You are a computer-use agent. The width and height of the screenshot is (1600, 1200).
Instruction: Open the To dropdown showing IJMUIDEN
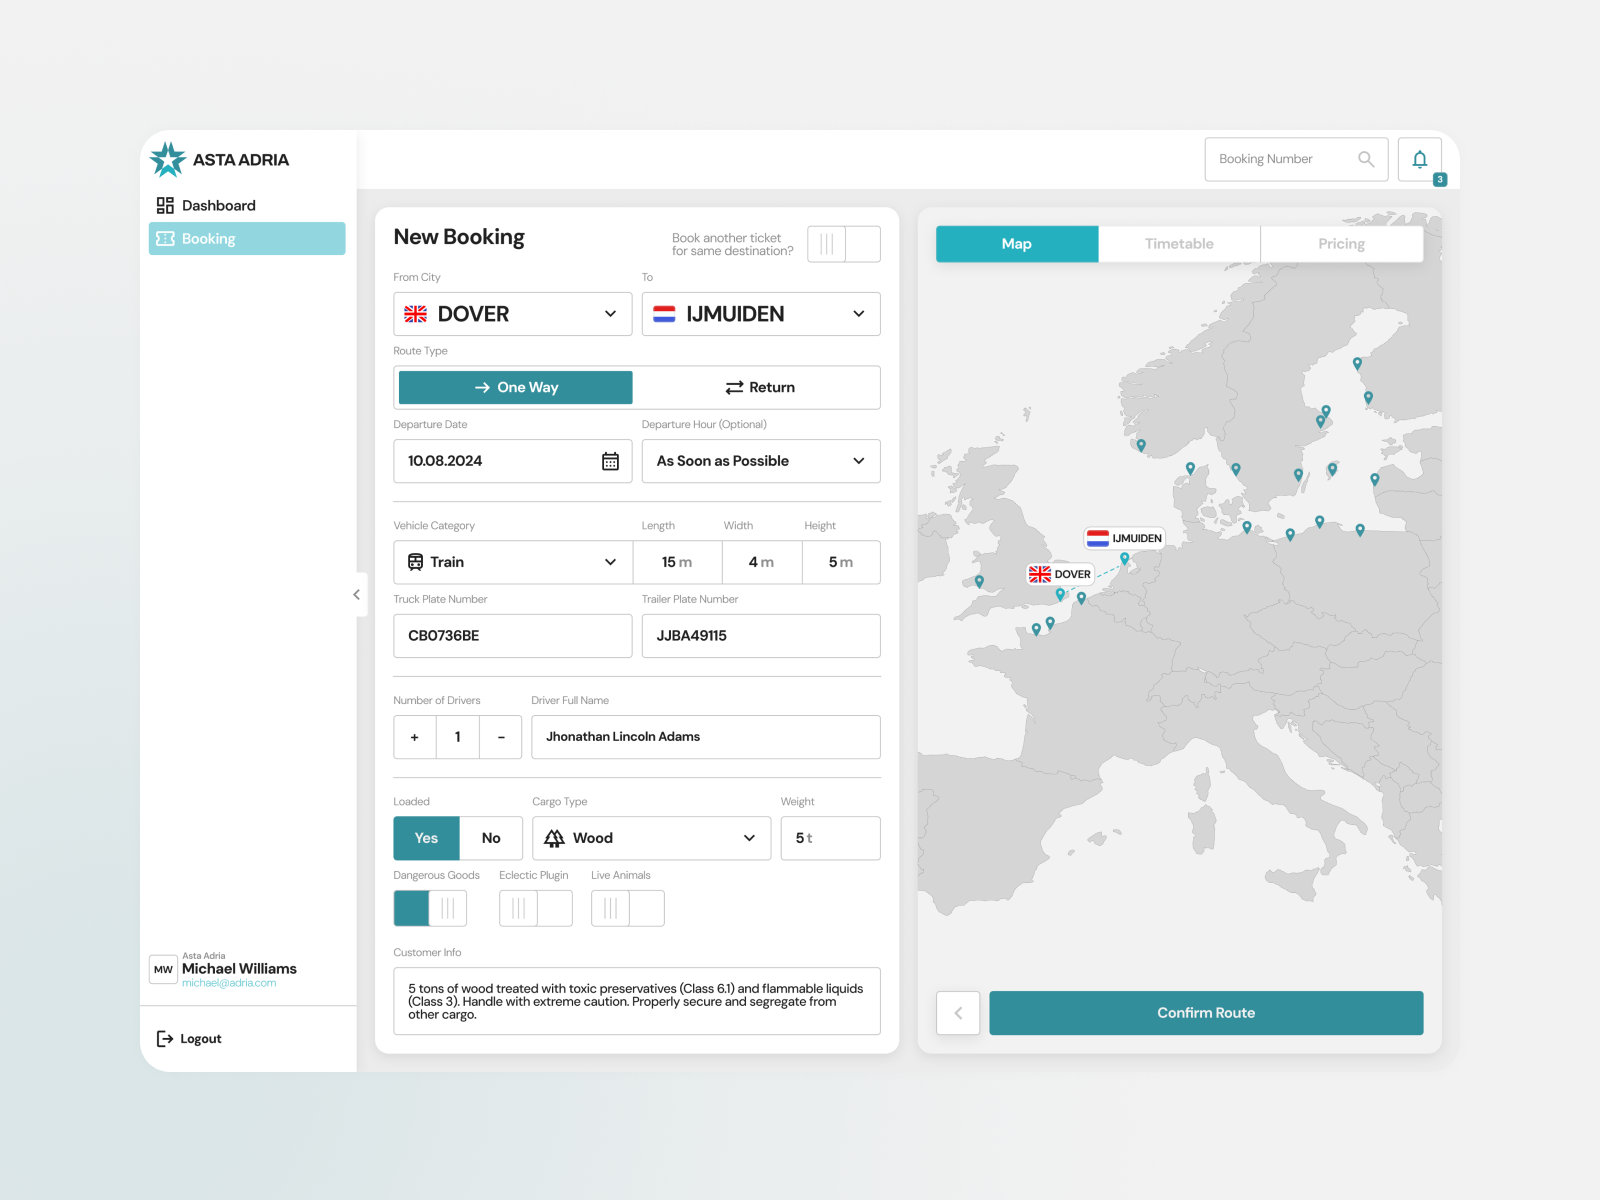pos(761,314)
